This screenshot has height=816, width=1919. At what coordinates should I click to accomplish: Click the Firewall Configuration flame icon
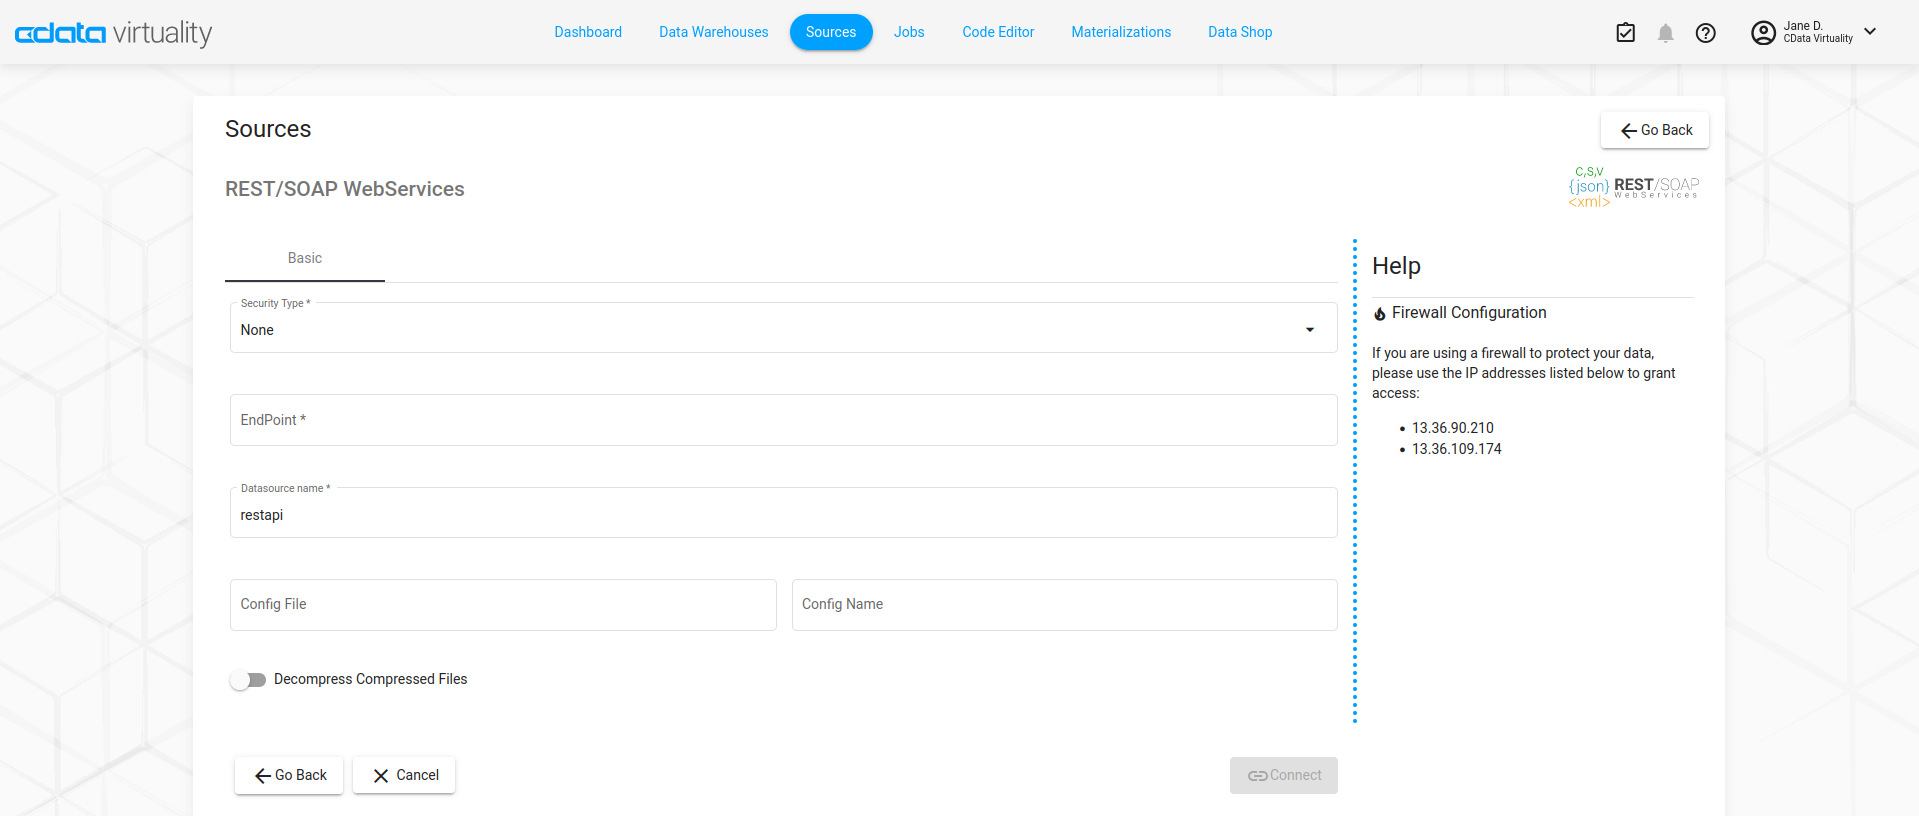[x=1380, y=314]
